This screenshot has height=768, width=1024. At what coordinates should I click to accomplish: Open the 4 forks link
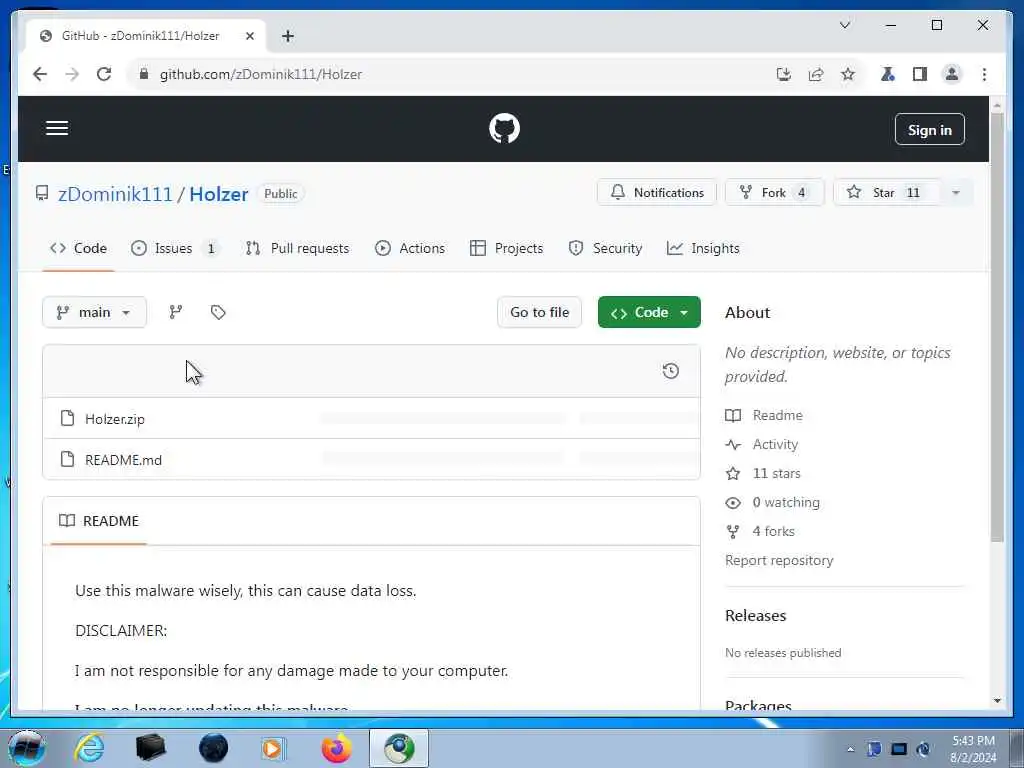[x=760, y=532]
